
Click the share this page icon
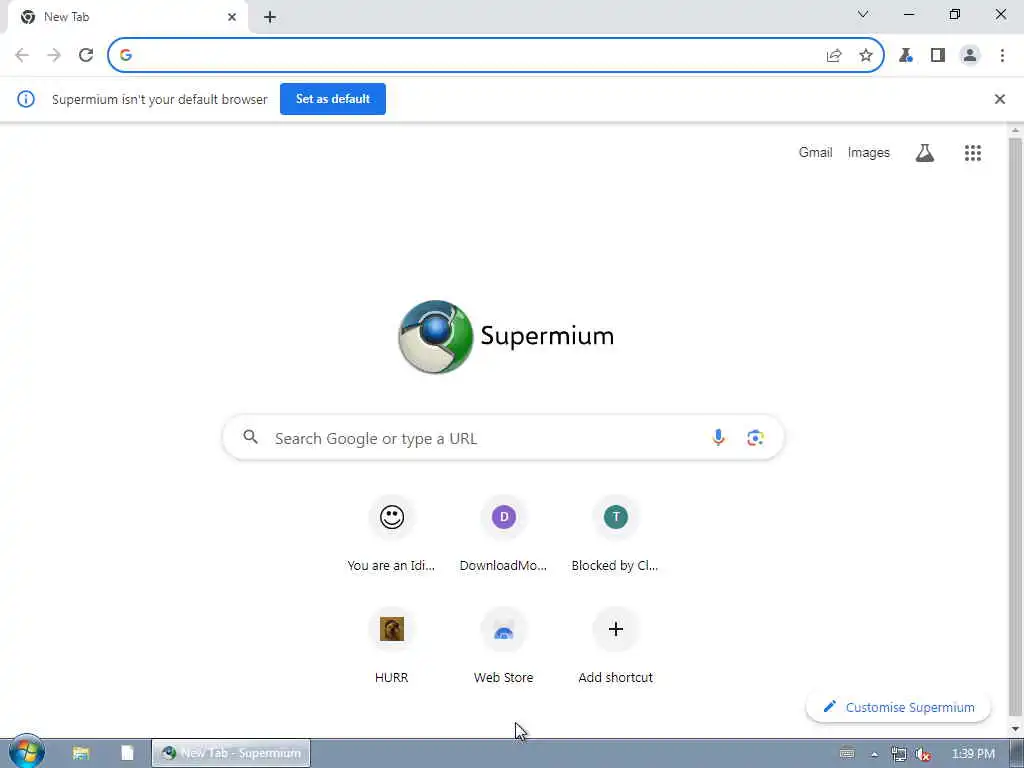(x=834, y=56)
